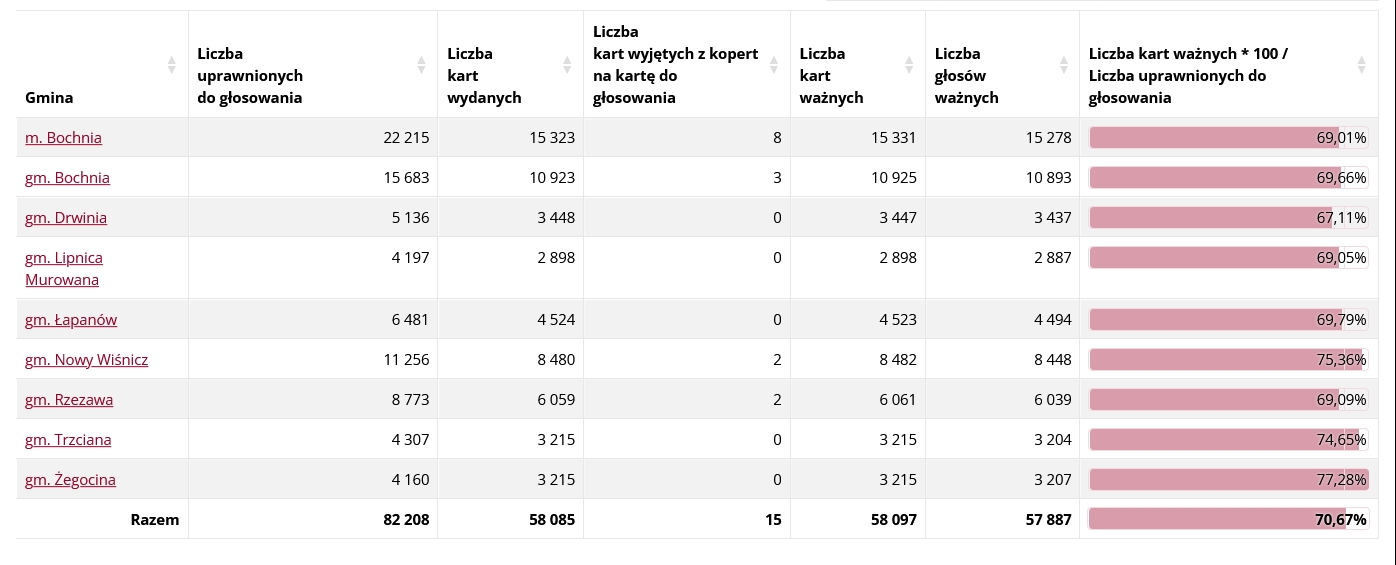Open gm. Trzciana link

(x=68, y=440)
